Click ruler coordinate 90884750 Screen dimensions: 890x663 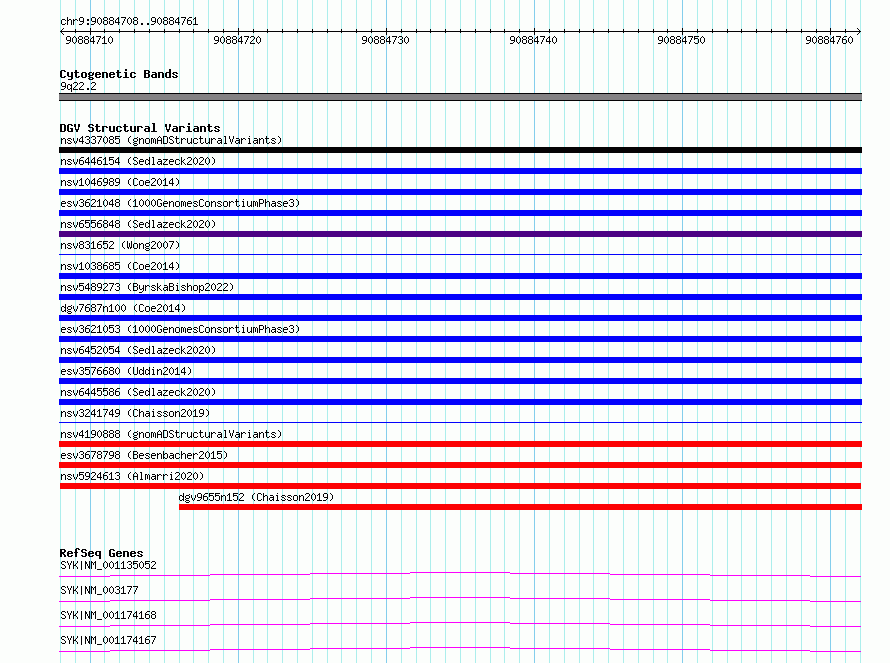[681, 40]
